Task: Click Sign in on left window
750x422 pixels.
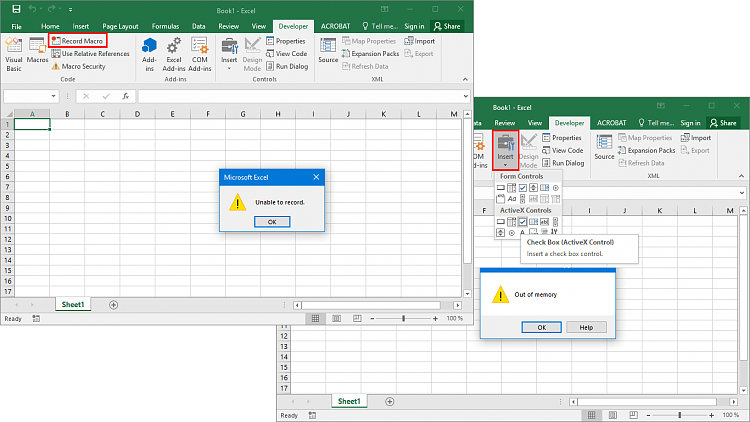Action: pyautogui.click(x=414, y=26)
